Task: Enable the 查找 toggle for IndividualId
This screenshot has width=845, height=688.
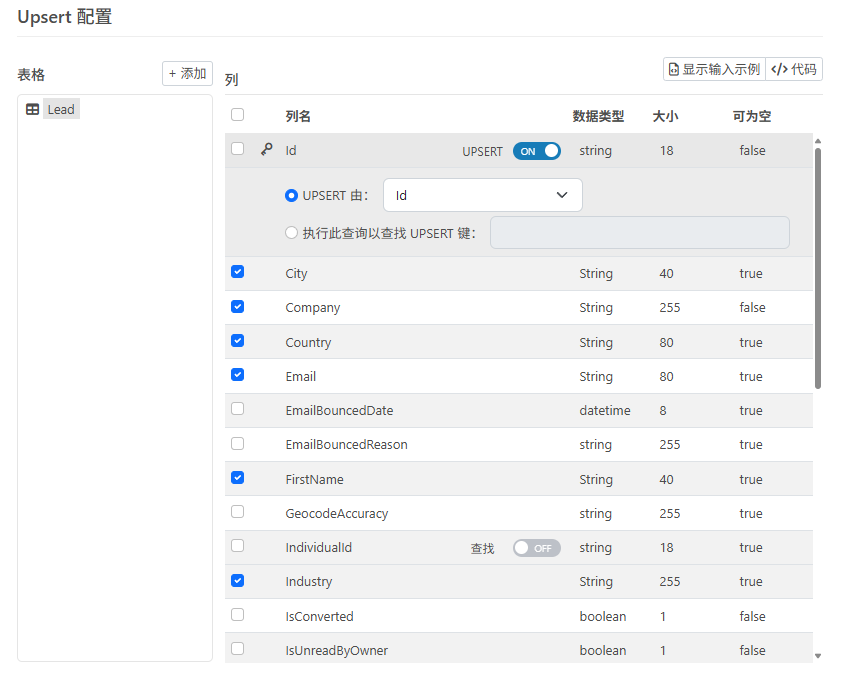Action: pos(537,548)
